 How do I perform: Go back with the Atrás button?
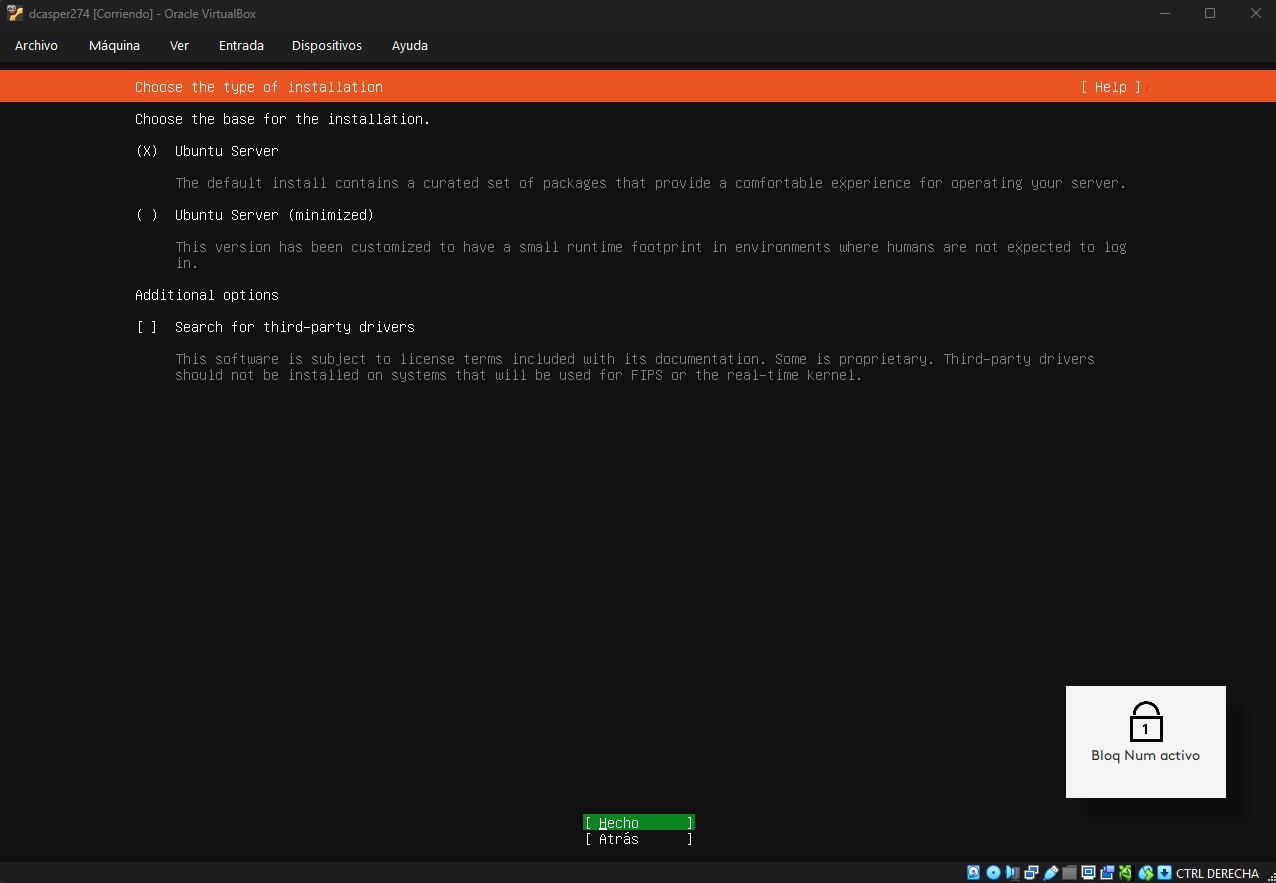click(638, 839)
